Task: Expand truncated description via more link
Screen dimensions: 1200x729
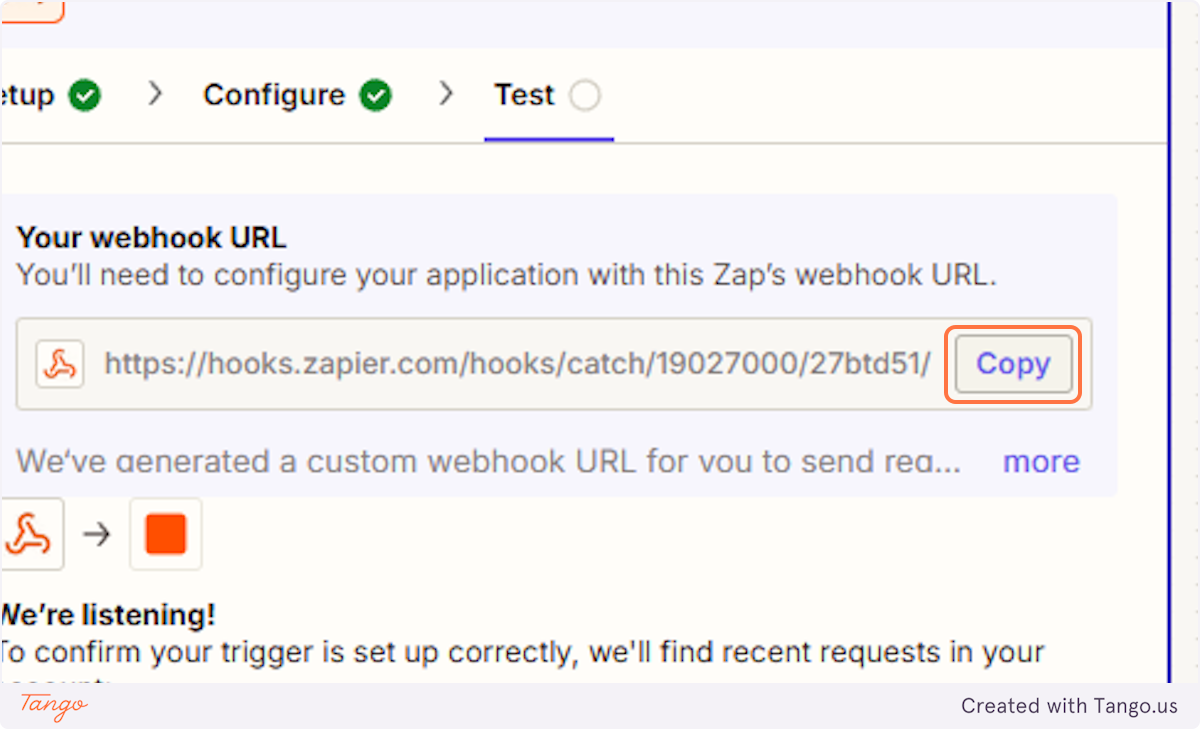Action: tap(1041, 461)
